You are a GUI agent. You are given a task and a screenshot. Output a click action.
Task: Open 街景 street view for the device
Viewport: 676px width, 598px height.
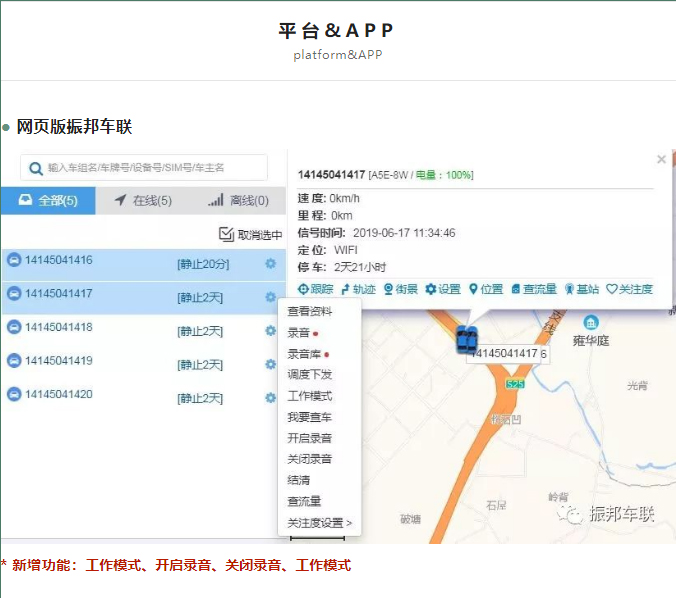coord(388,289)
